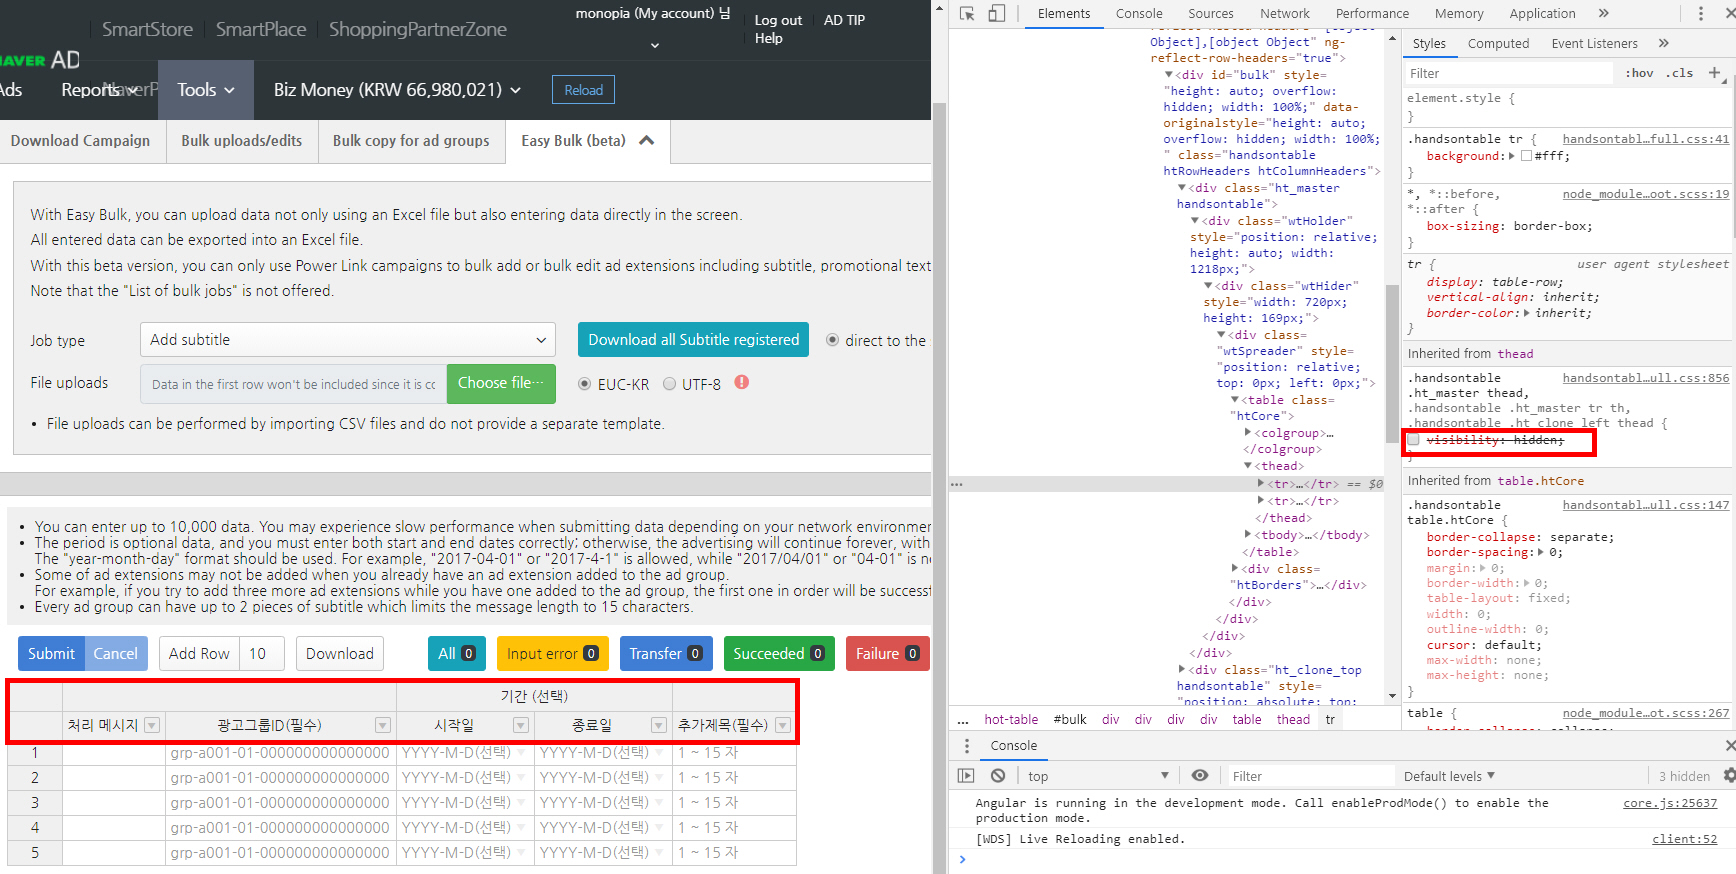Switch to the Sources panel tab

pyautogui.click(x=1210, y=13)
